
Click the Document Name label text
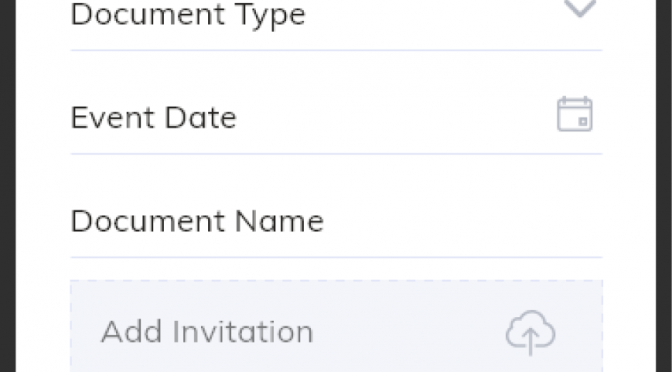pos(197,221)
